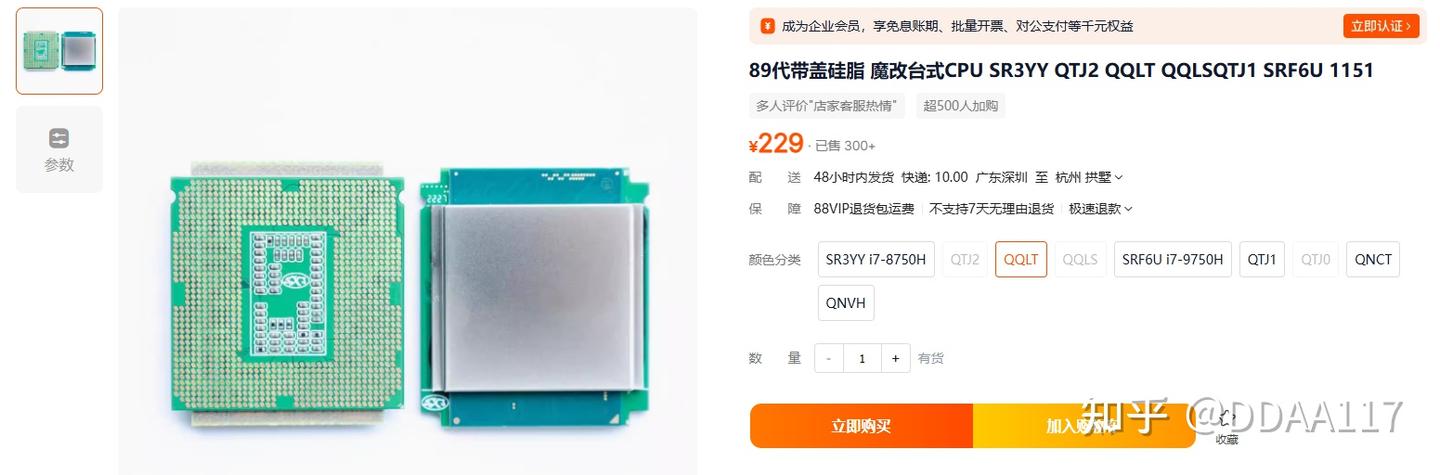
Task: Choose the QTJ1 variant
Action: [1262, 259]
